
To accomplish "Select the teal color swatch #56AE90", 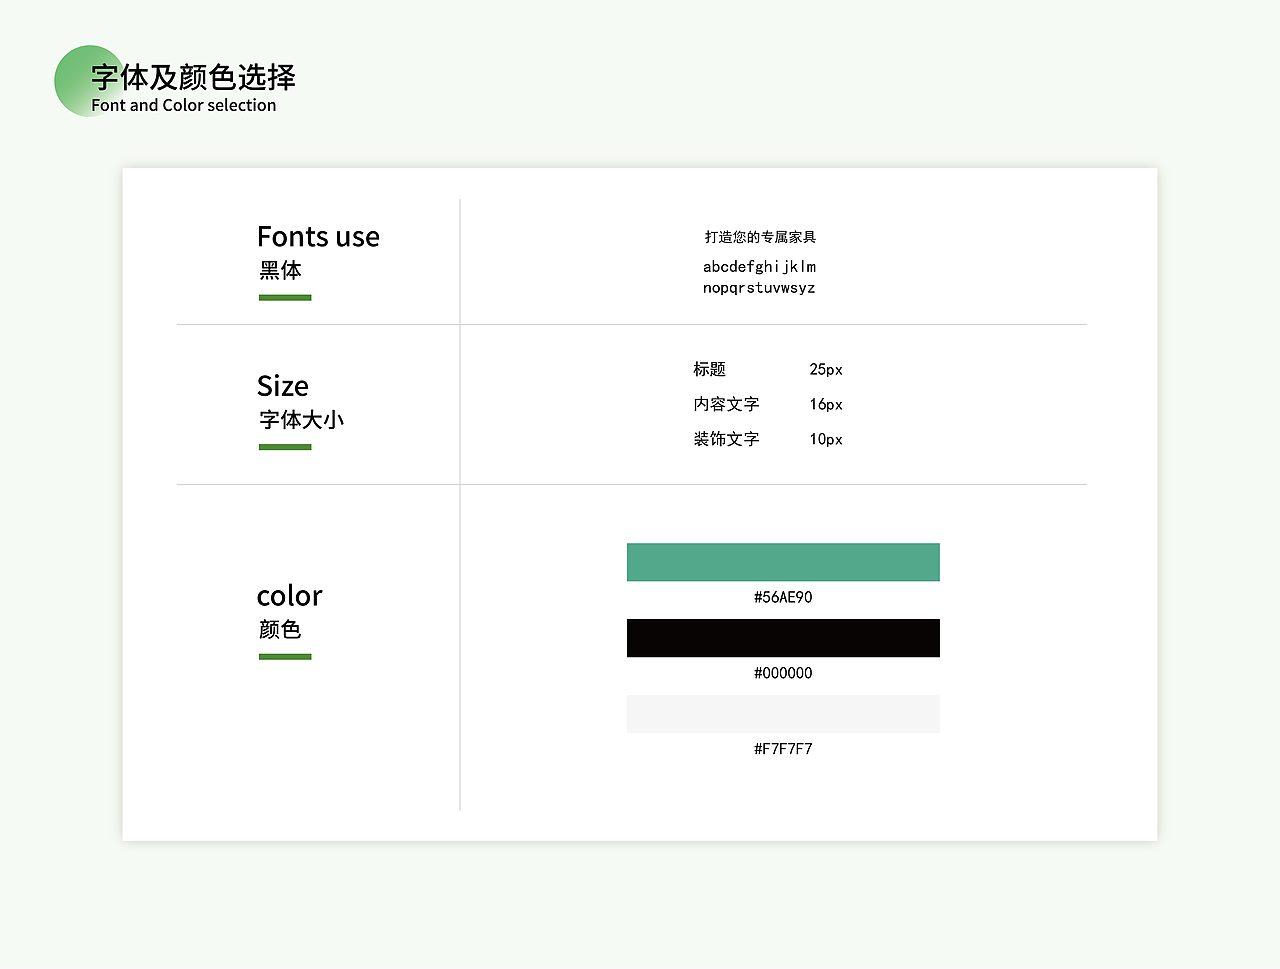I will coord(783,562).
